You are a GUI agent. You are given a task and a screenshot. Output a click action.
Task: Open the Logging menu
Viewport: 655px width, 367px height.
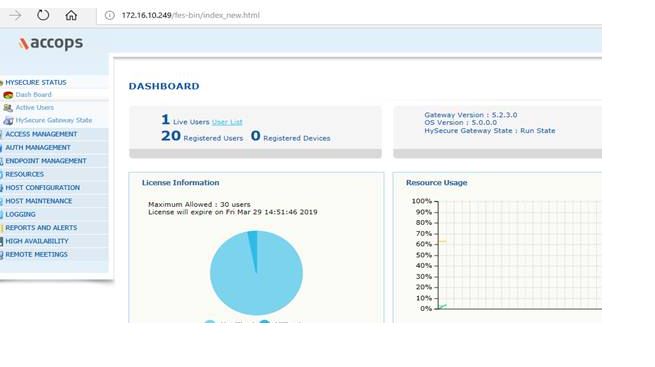[20, 214]
